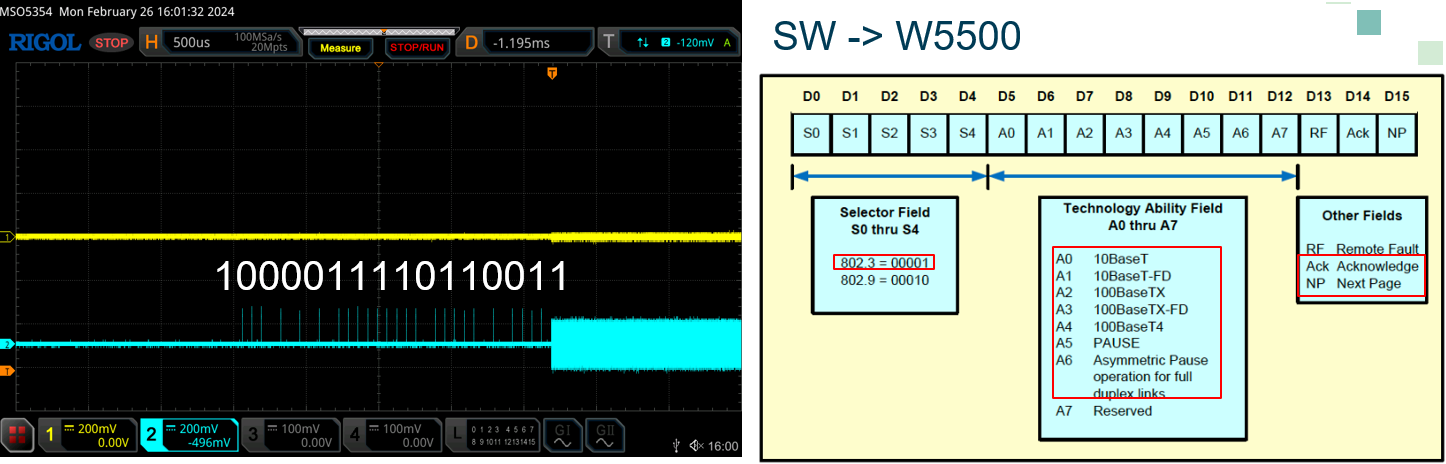Click the 802.3 = 00001 value
The image size is (1446, 464).
click(884, 262)
